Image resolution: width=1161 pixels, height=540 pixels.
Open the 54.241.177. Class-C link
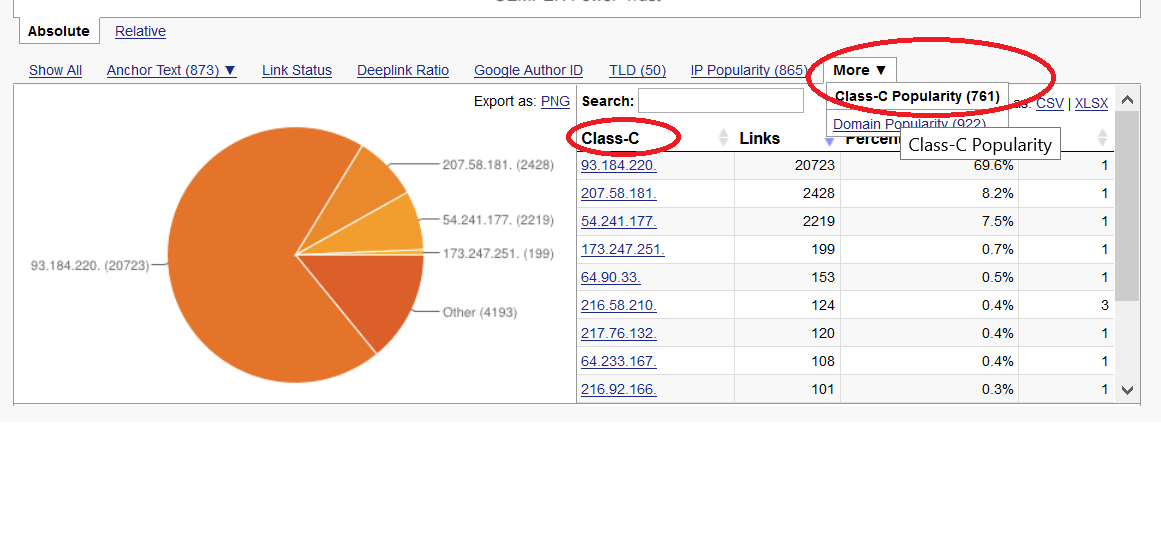pos(618,221)
